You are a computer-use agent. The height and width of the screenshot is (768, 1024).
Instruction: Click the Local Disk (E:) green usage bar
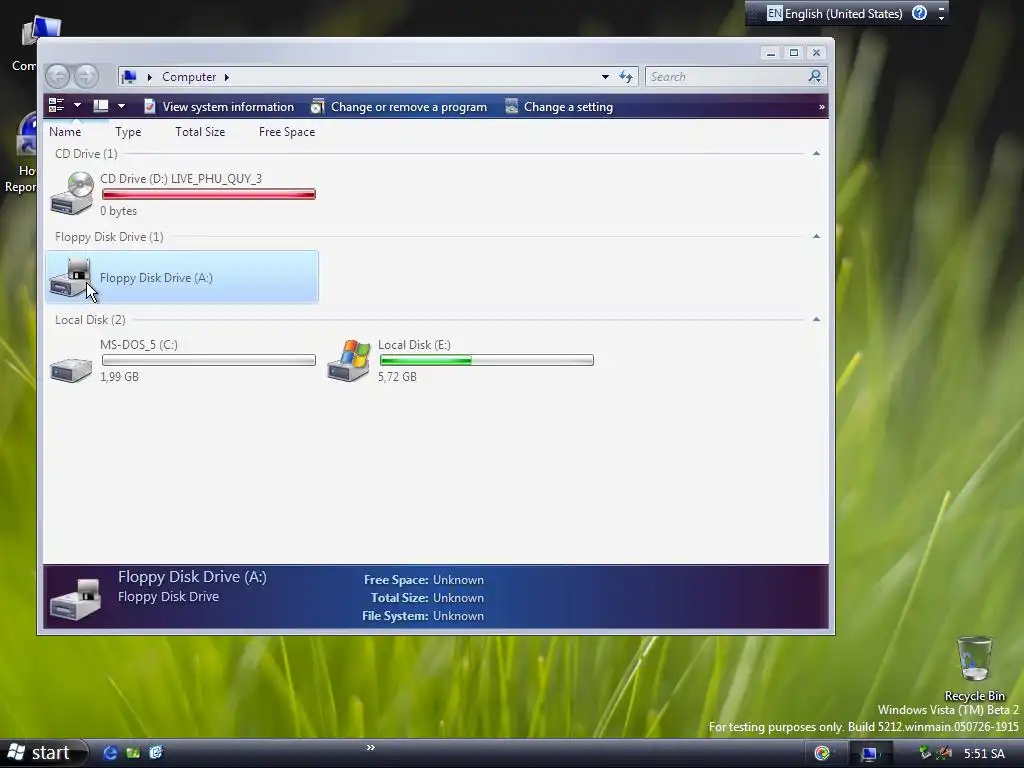(487, 360)
